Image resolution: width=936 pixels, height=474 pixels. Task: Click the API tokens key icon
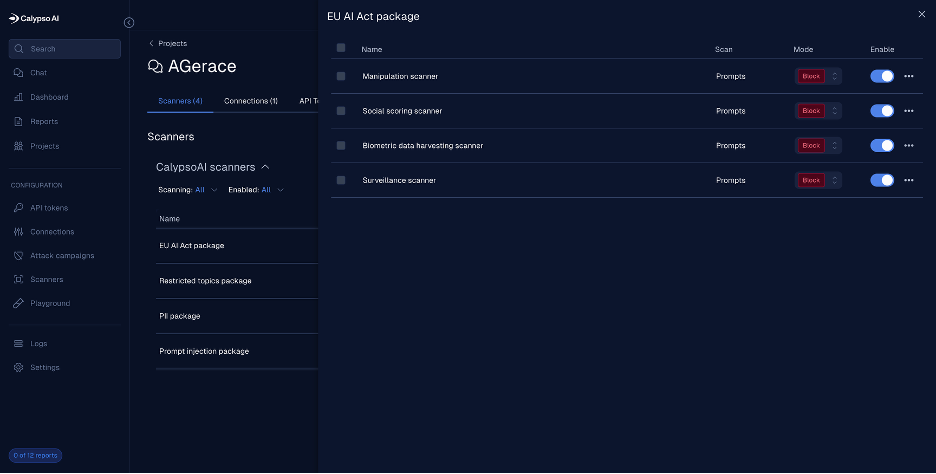point(19,208)
